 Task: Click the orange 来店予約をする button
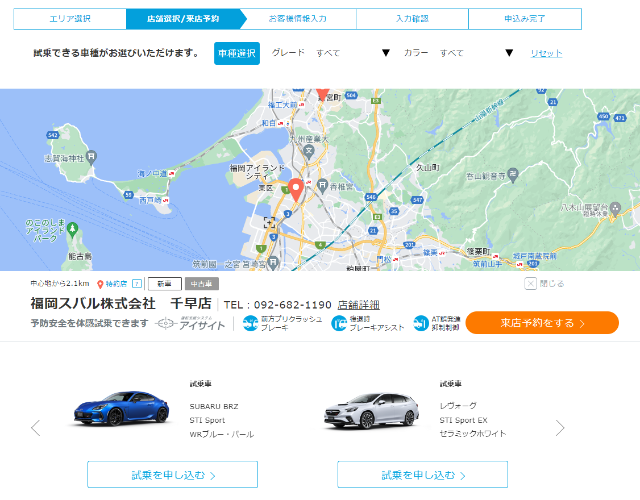point(542,323)
